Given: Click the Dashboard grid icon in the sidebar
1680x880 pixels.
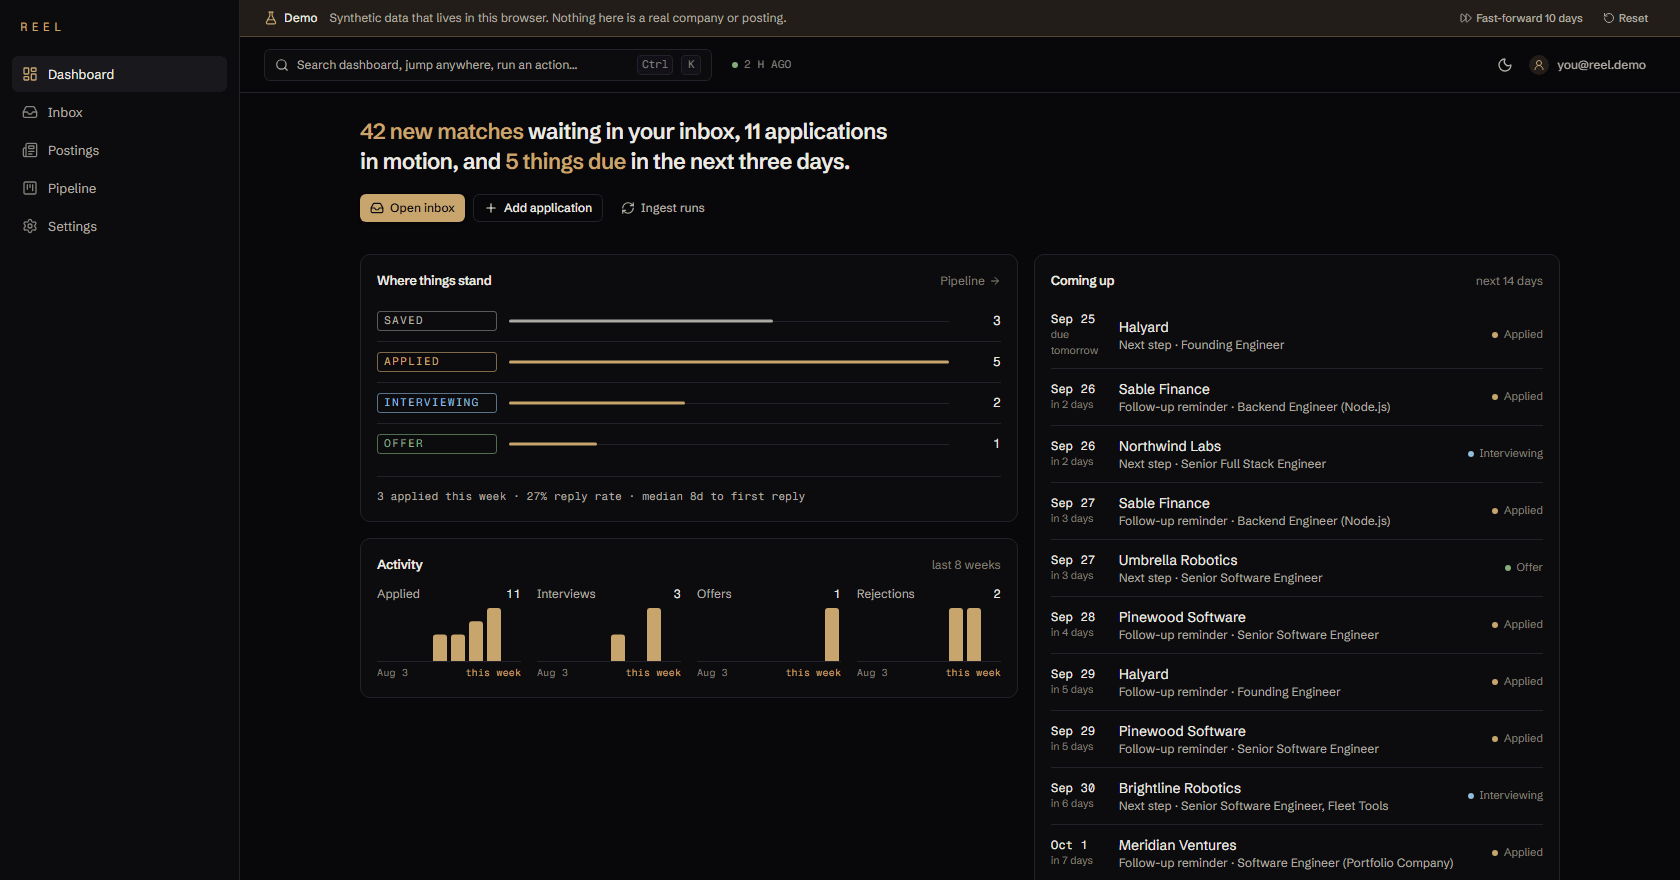Looking at the screenshot, I should (30, 74).
